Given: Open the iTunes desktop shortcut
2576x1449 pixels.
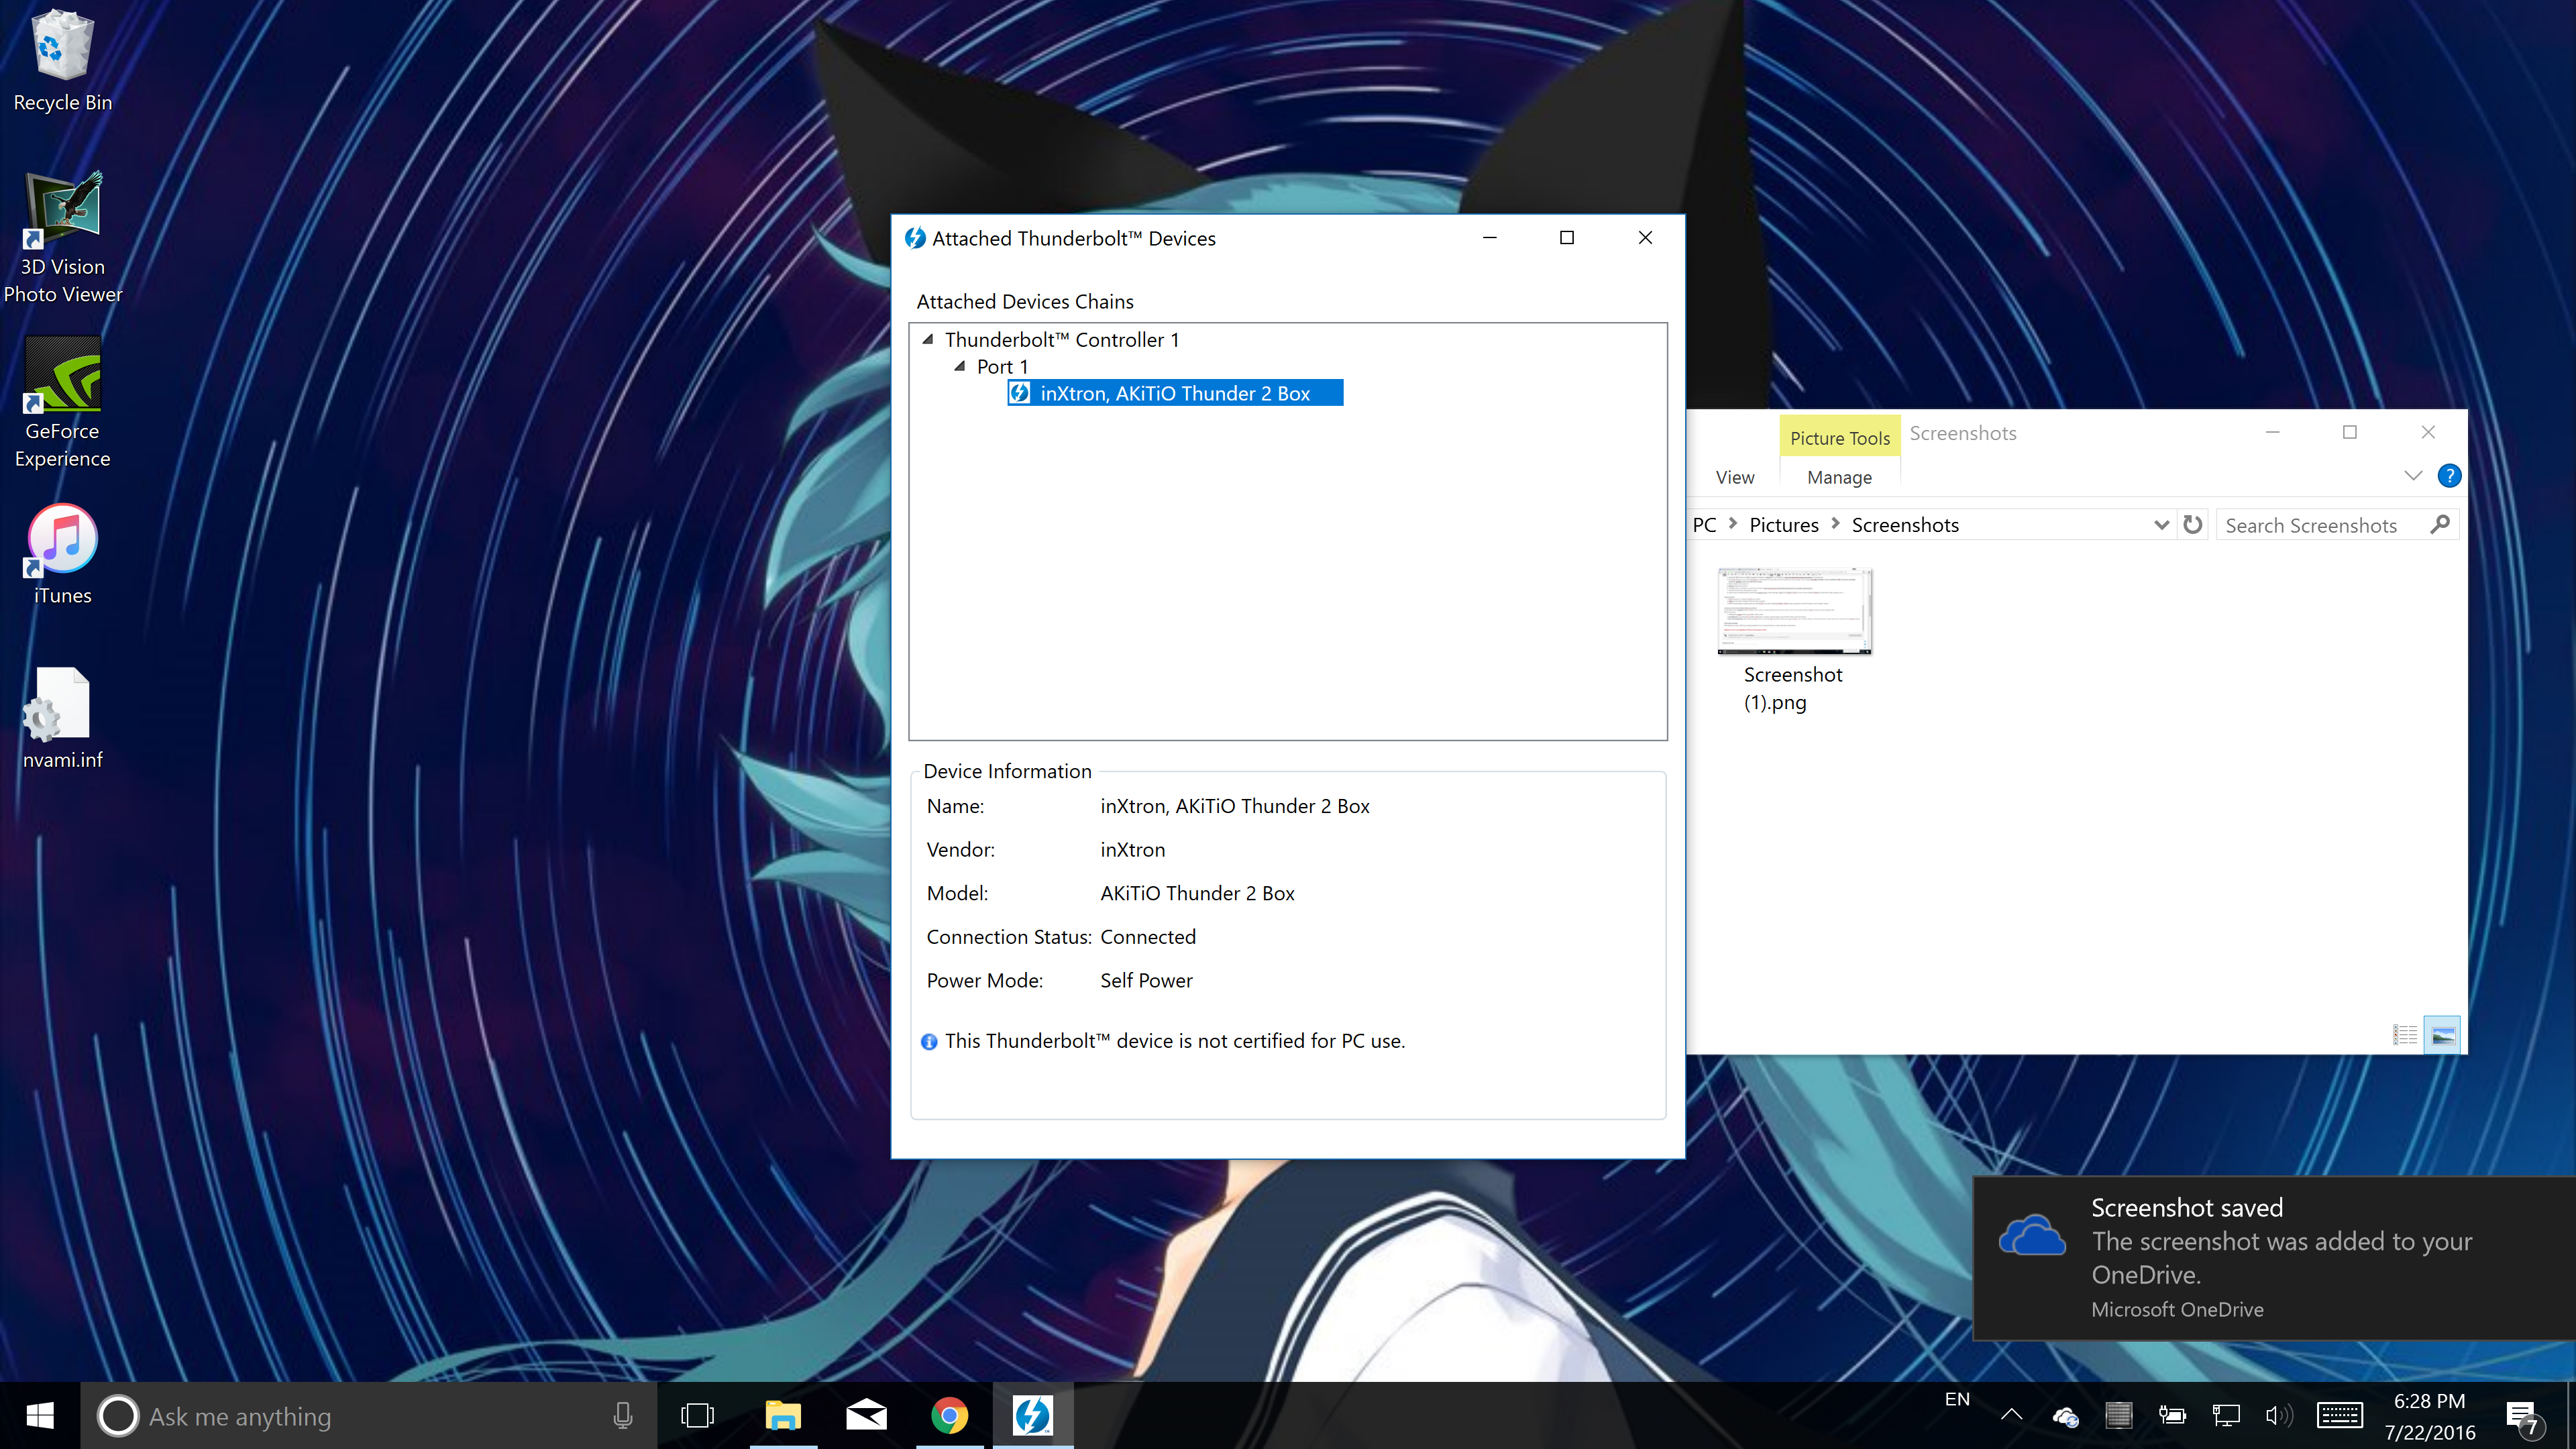Looking at the screenshot, I should pos(62,554).
